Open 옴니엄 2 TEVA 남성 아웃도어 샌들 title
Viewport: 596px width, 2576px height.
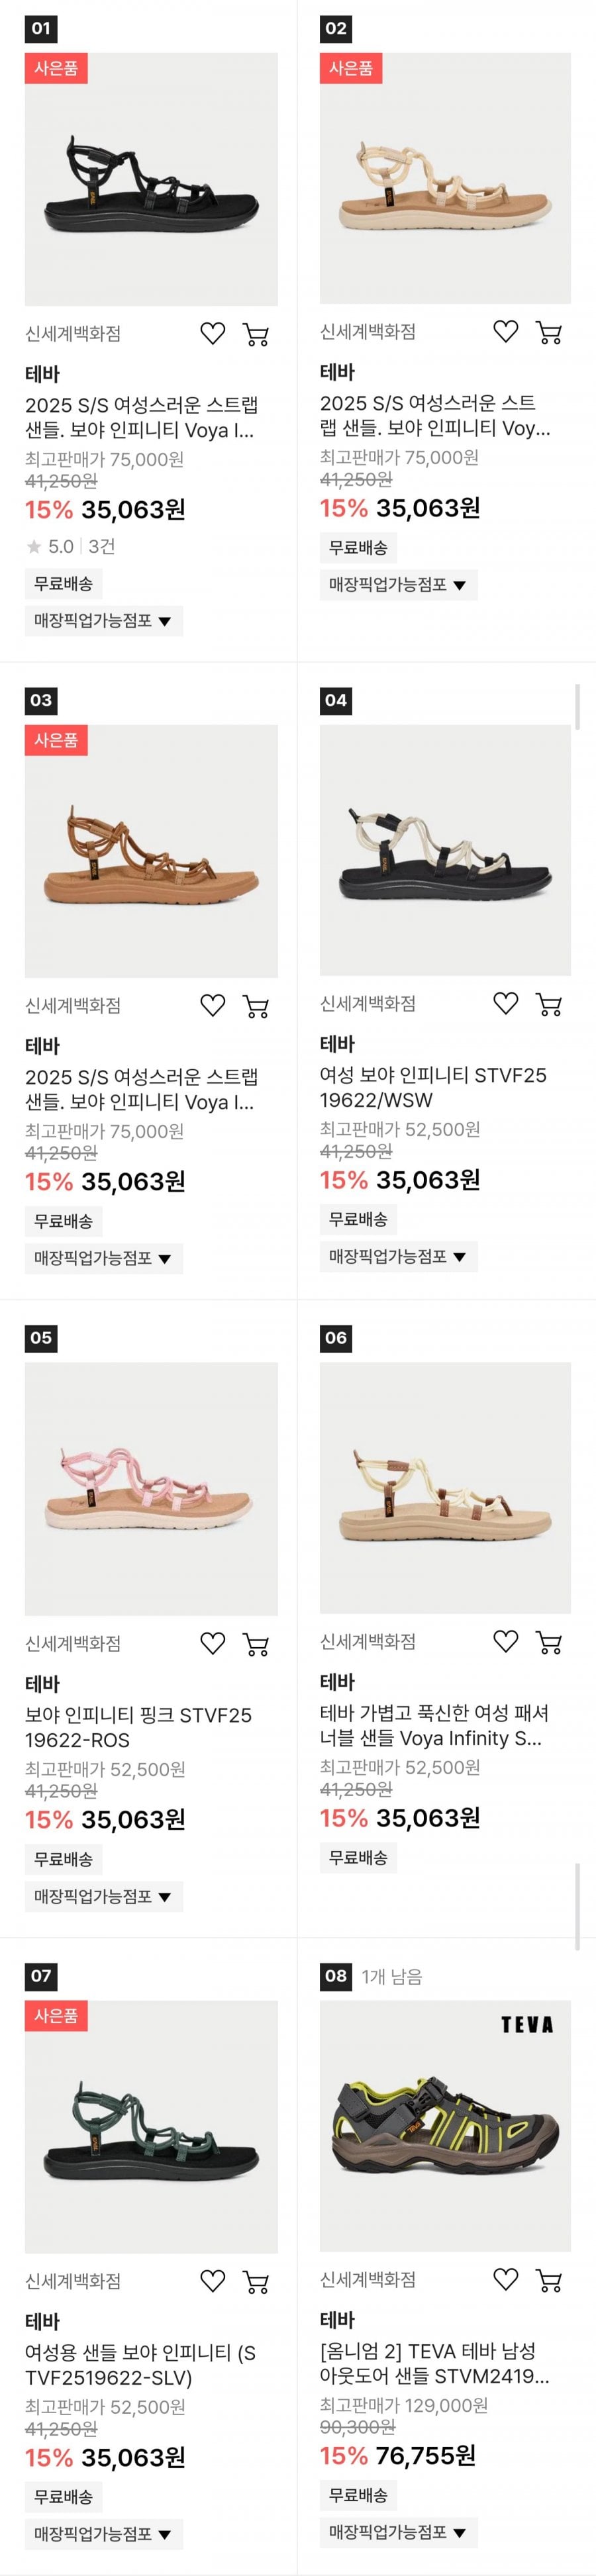434,2364
